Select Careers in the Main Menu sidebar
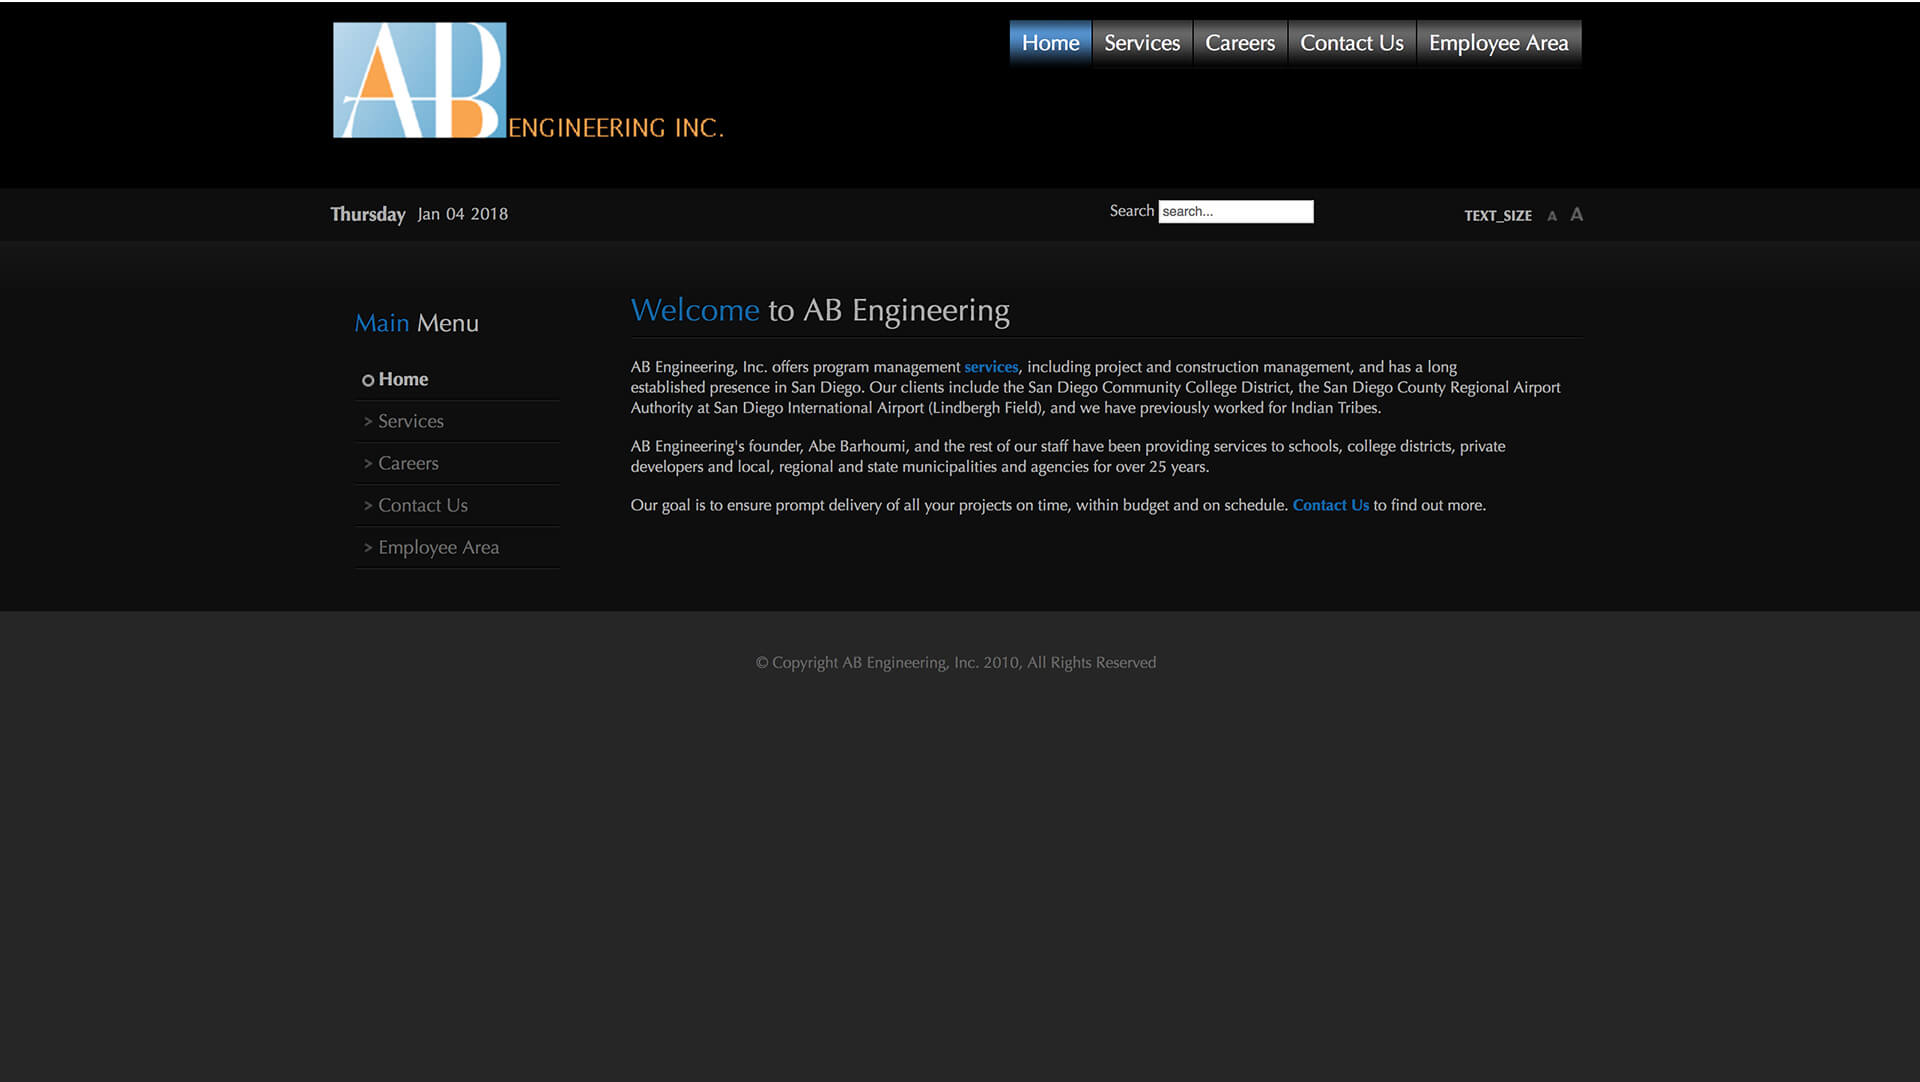The height and width of the screenshot is (1082, 1920). coord(408,463)
